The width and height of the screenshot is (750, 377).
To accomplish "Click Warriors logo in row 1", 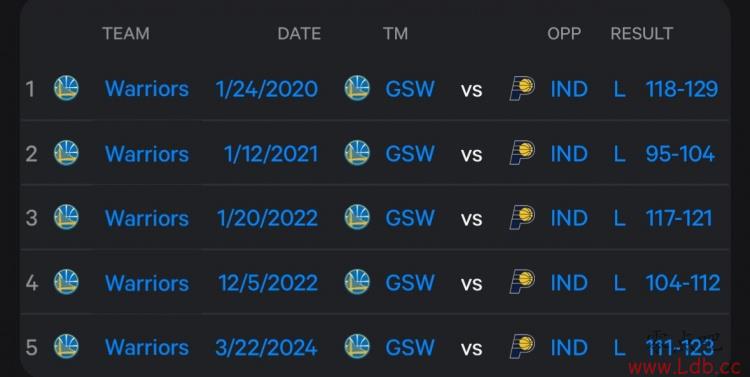I will (66, 88).
